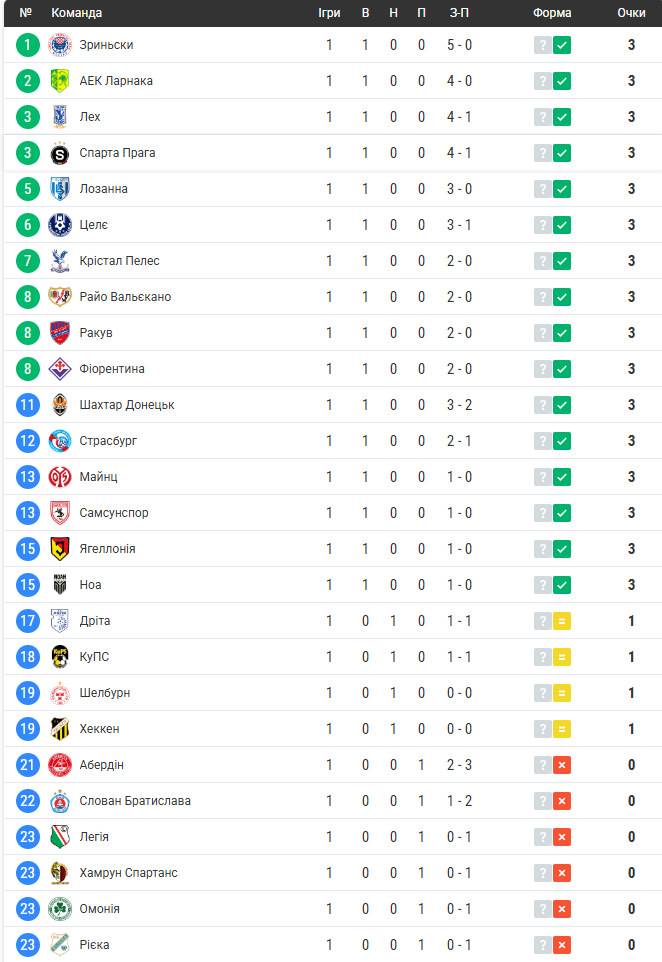Click the green position badge number 1
662x962 pixels.
(28, 45)
